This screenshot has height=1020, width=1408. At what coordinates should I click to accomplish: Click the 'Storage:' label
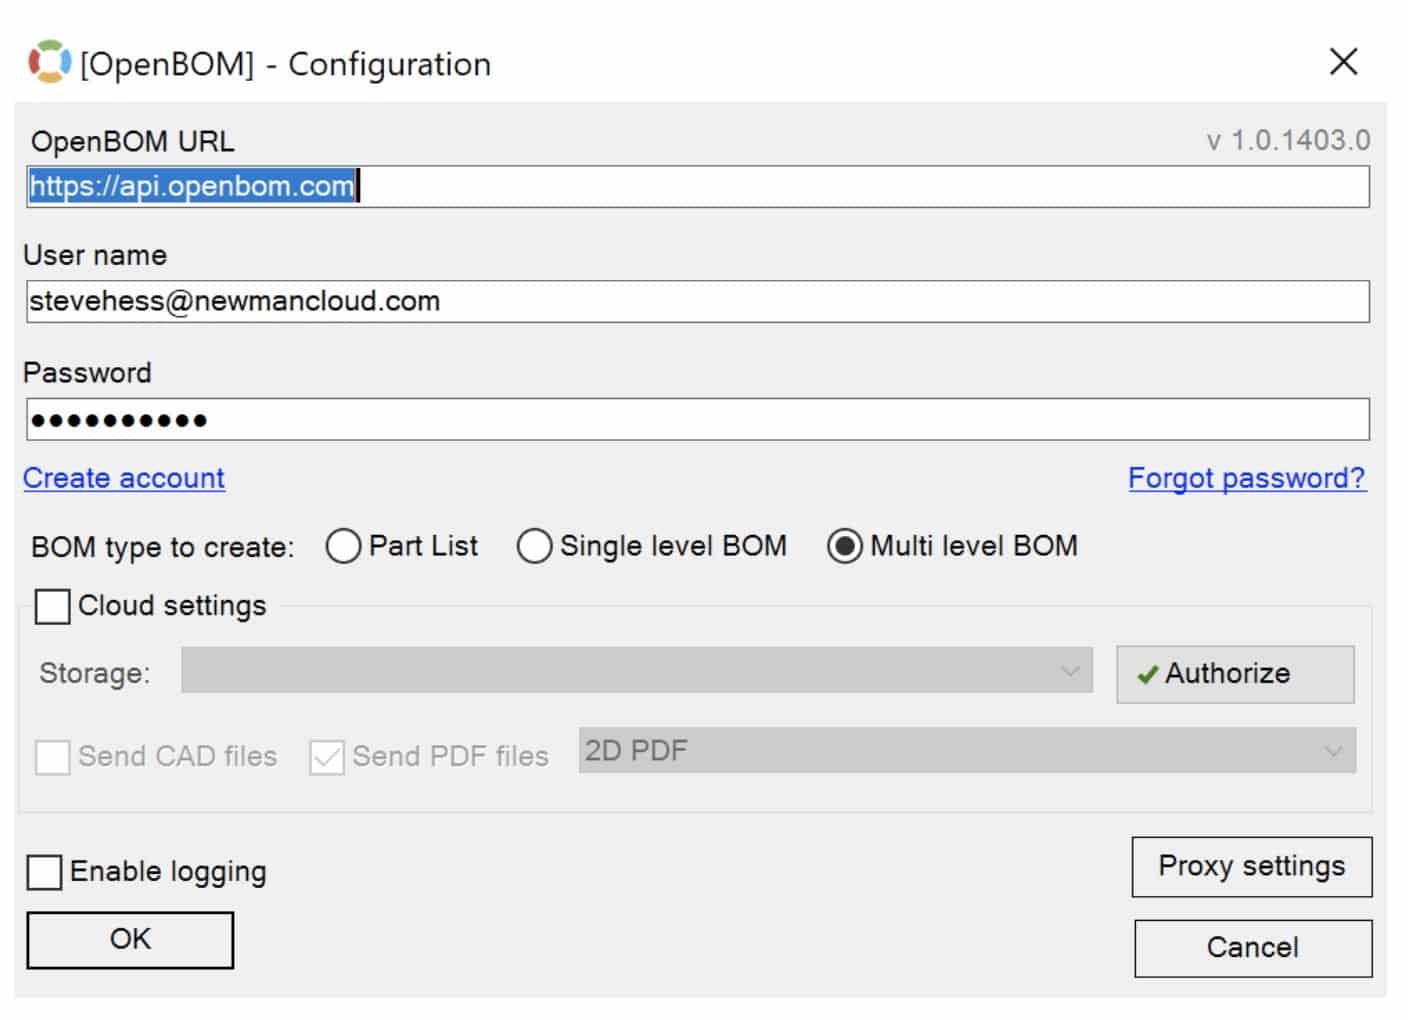(x=95, y=673)
